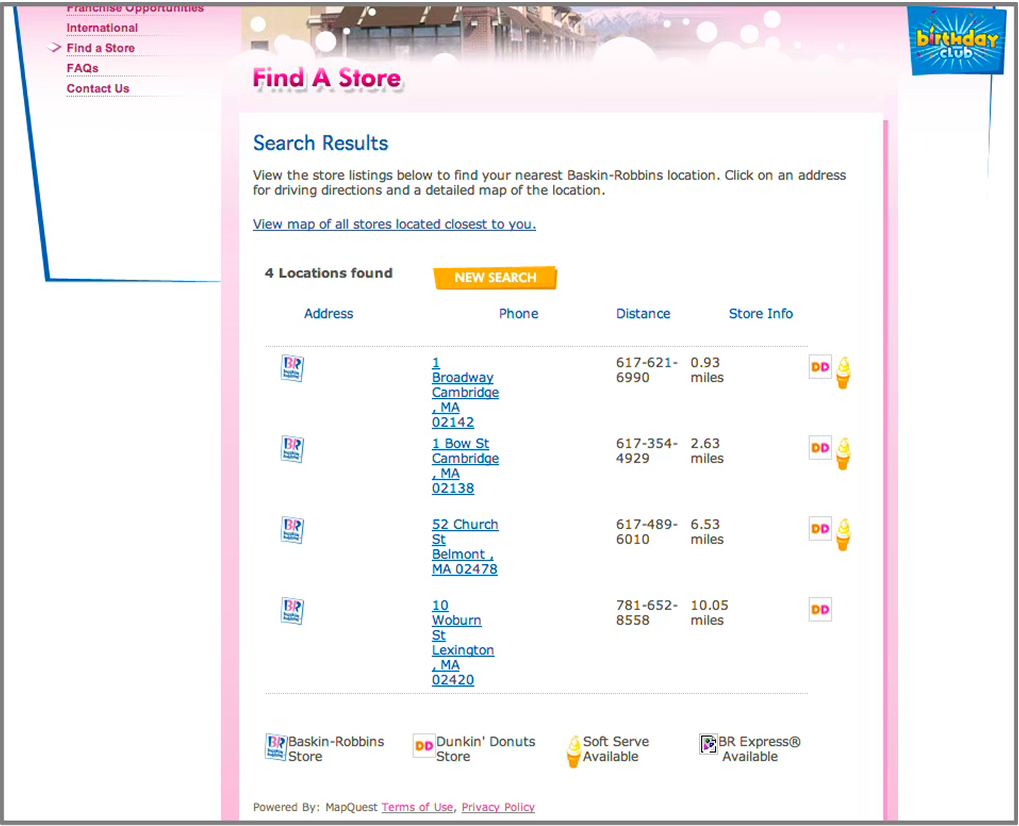Open directions for 1 Broadway Cambridge address
This screenshot has width=1019, height=826.
click(x=465, y=393)
